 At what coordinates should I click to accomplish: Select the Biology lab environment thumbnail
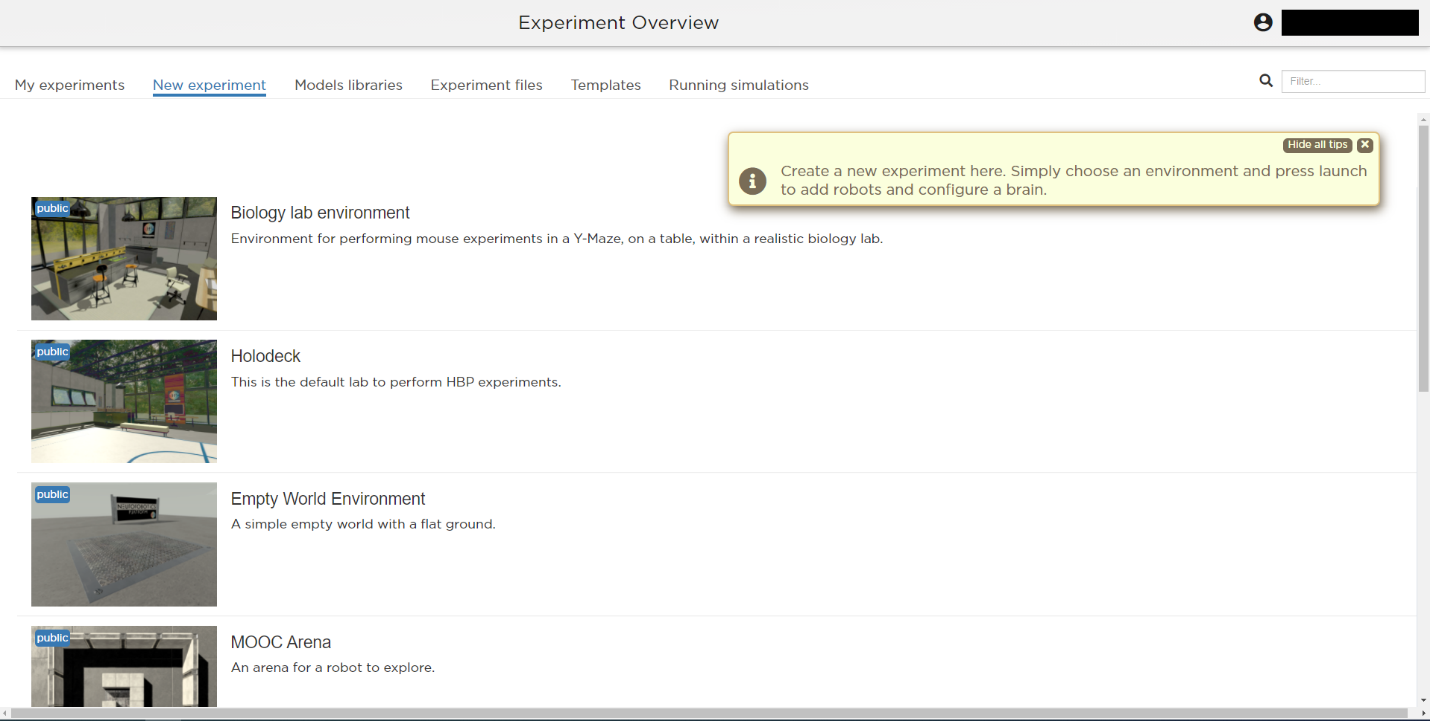tap(124, 258)
